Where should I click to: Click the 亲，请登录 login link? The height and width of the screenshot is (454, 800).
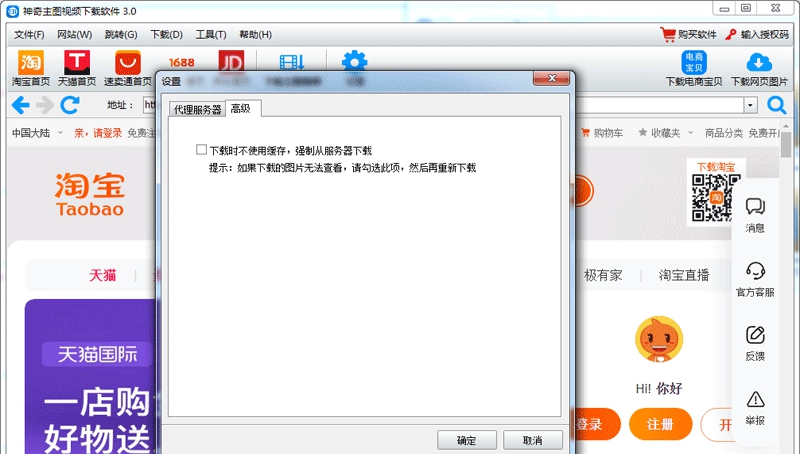pyautogui.click(x=98, y=133)
